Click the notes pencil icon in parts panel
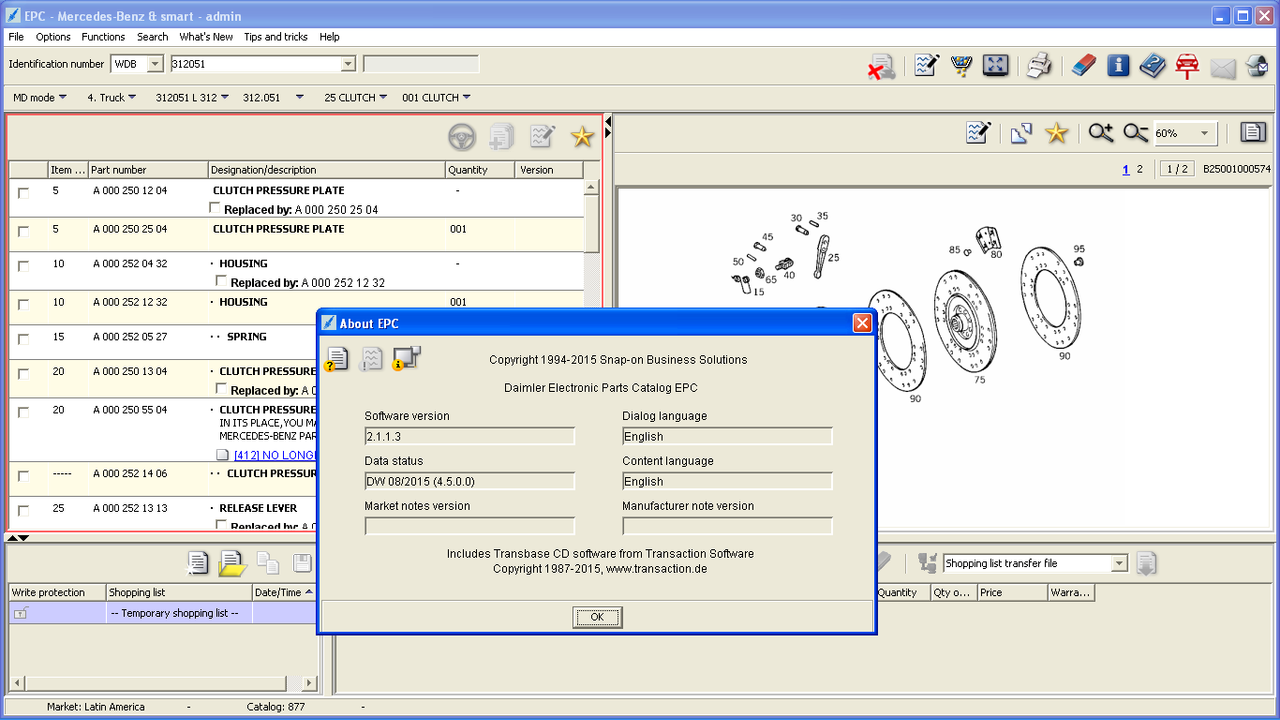 tap(542, 136)
